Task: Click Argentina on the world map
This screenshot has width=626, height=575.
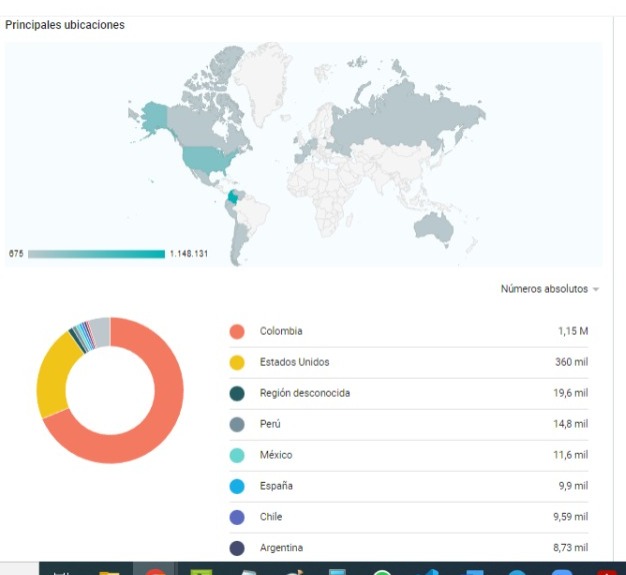Action: pyautogui.click(x=239, y=242)
